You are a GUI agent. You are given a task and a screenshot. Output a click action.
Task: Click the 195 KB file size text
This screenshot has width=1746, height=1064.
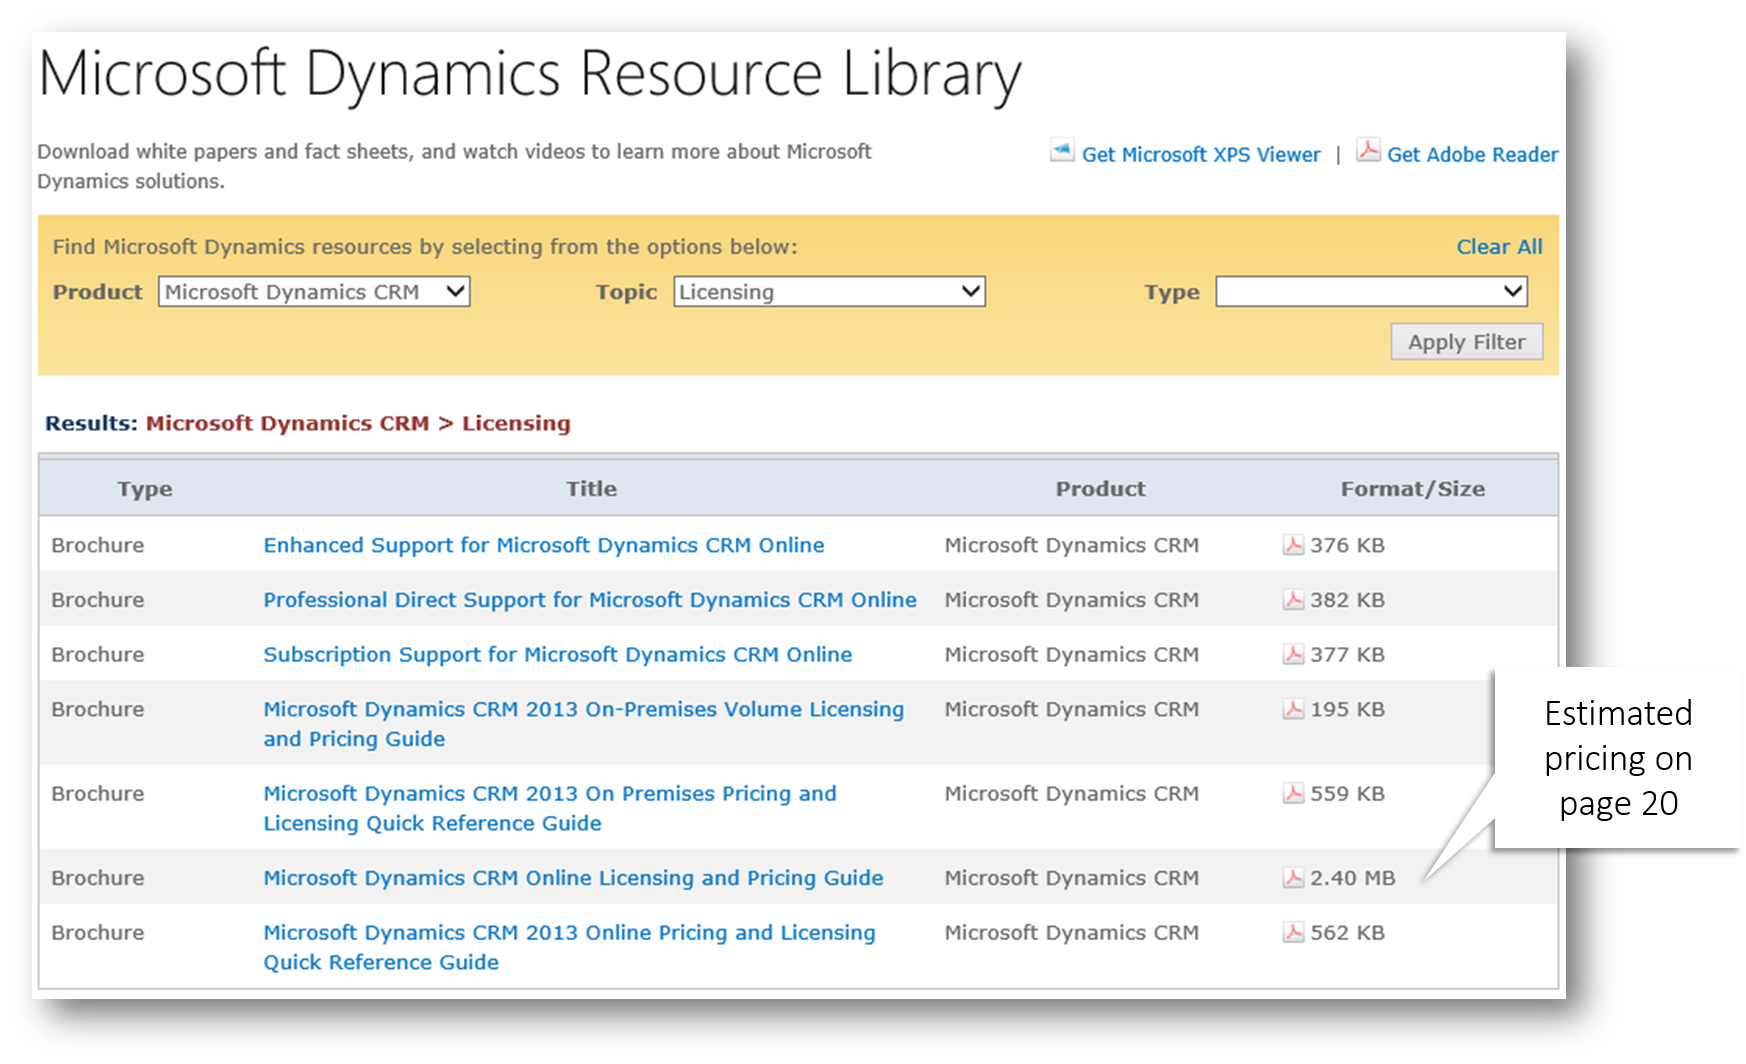(1347, 709)
